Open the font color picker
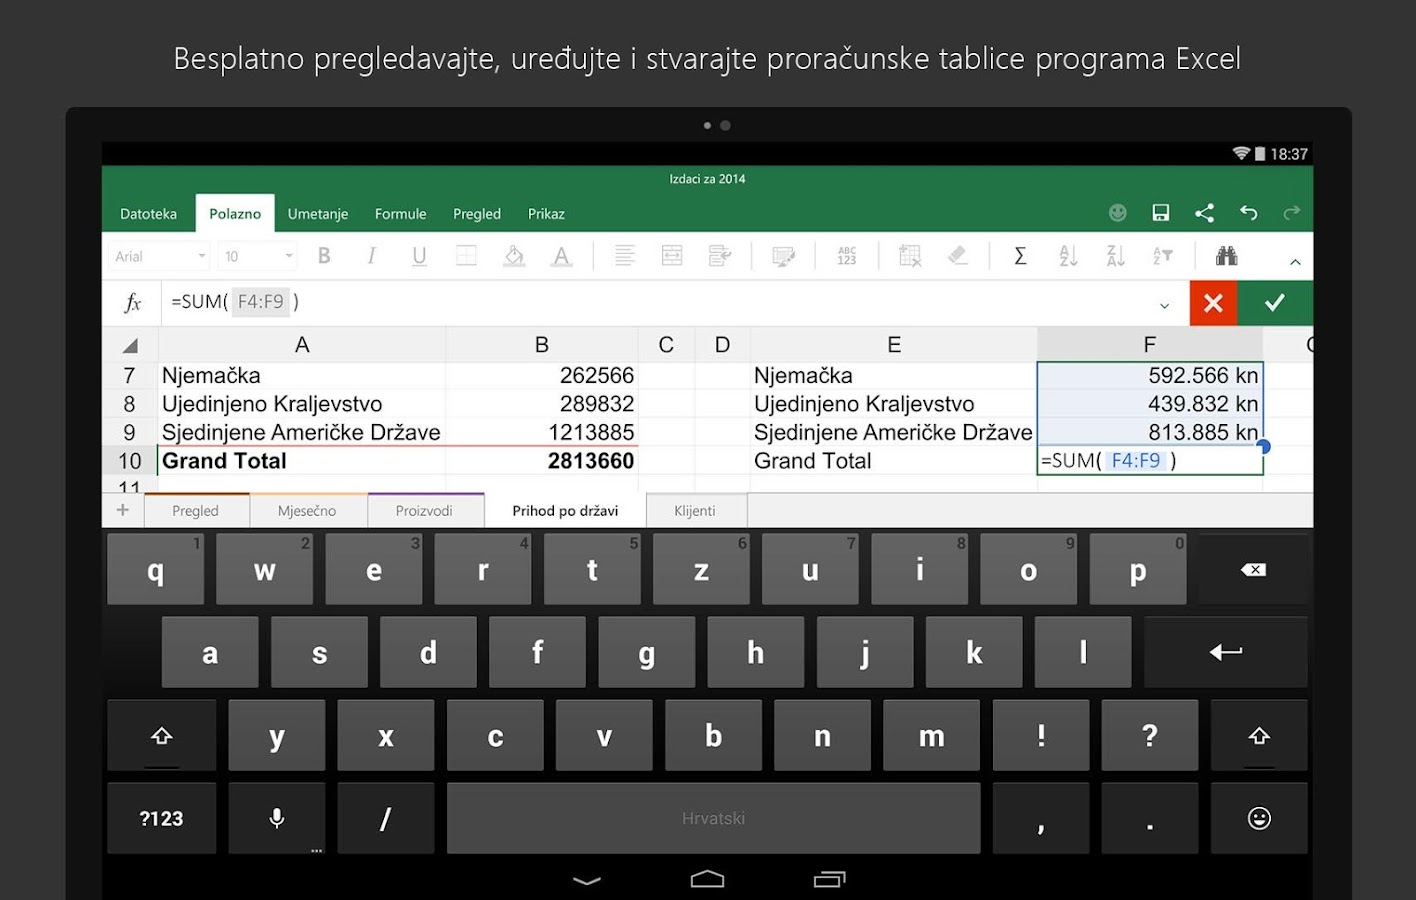The height and width of the screenshot is (900, 1416). pos(561,255)
